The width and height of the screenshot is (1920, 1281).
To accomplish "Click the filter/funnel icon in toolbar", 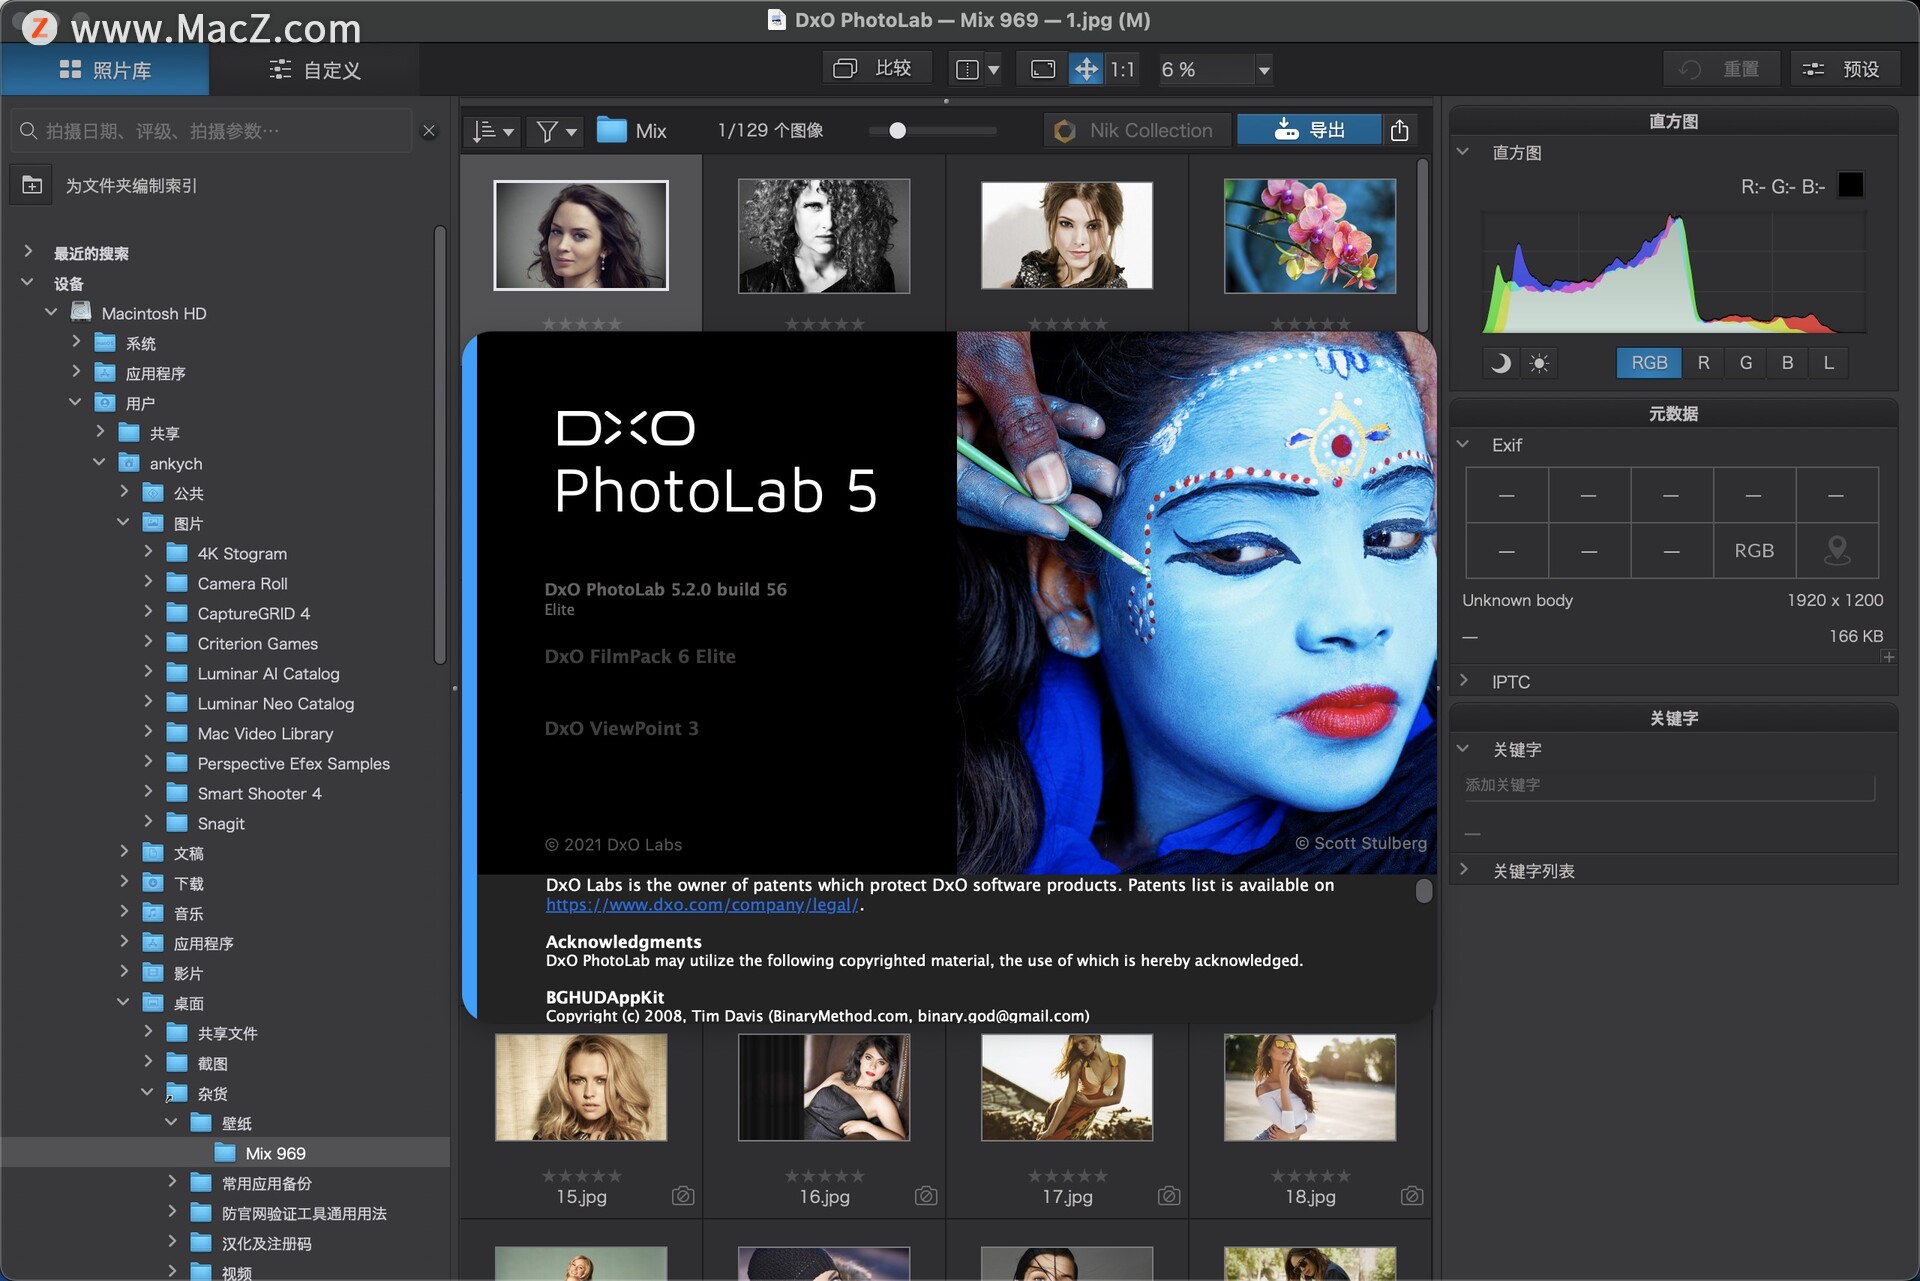I will [558, 130].
